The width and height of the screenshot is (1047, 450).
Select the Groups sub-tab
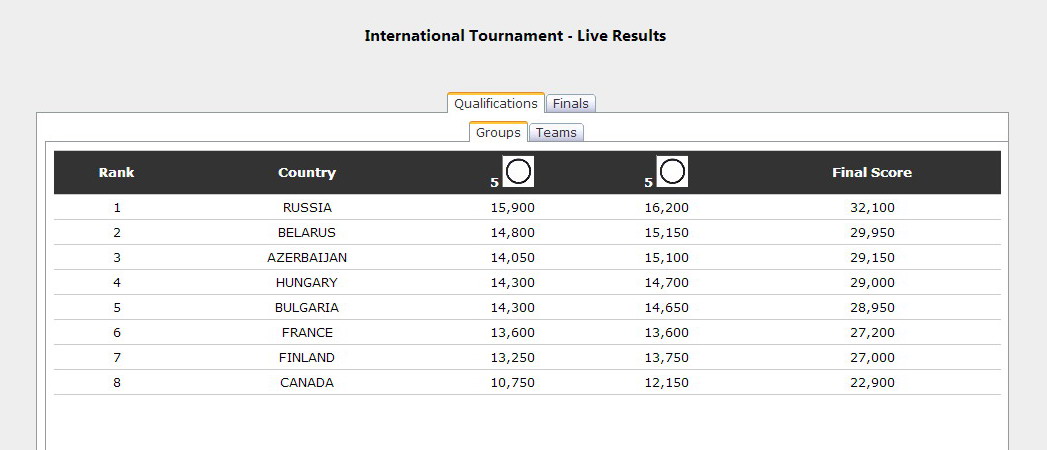(498, 132)
